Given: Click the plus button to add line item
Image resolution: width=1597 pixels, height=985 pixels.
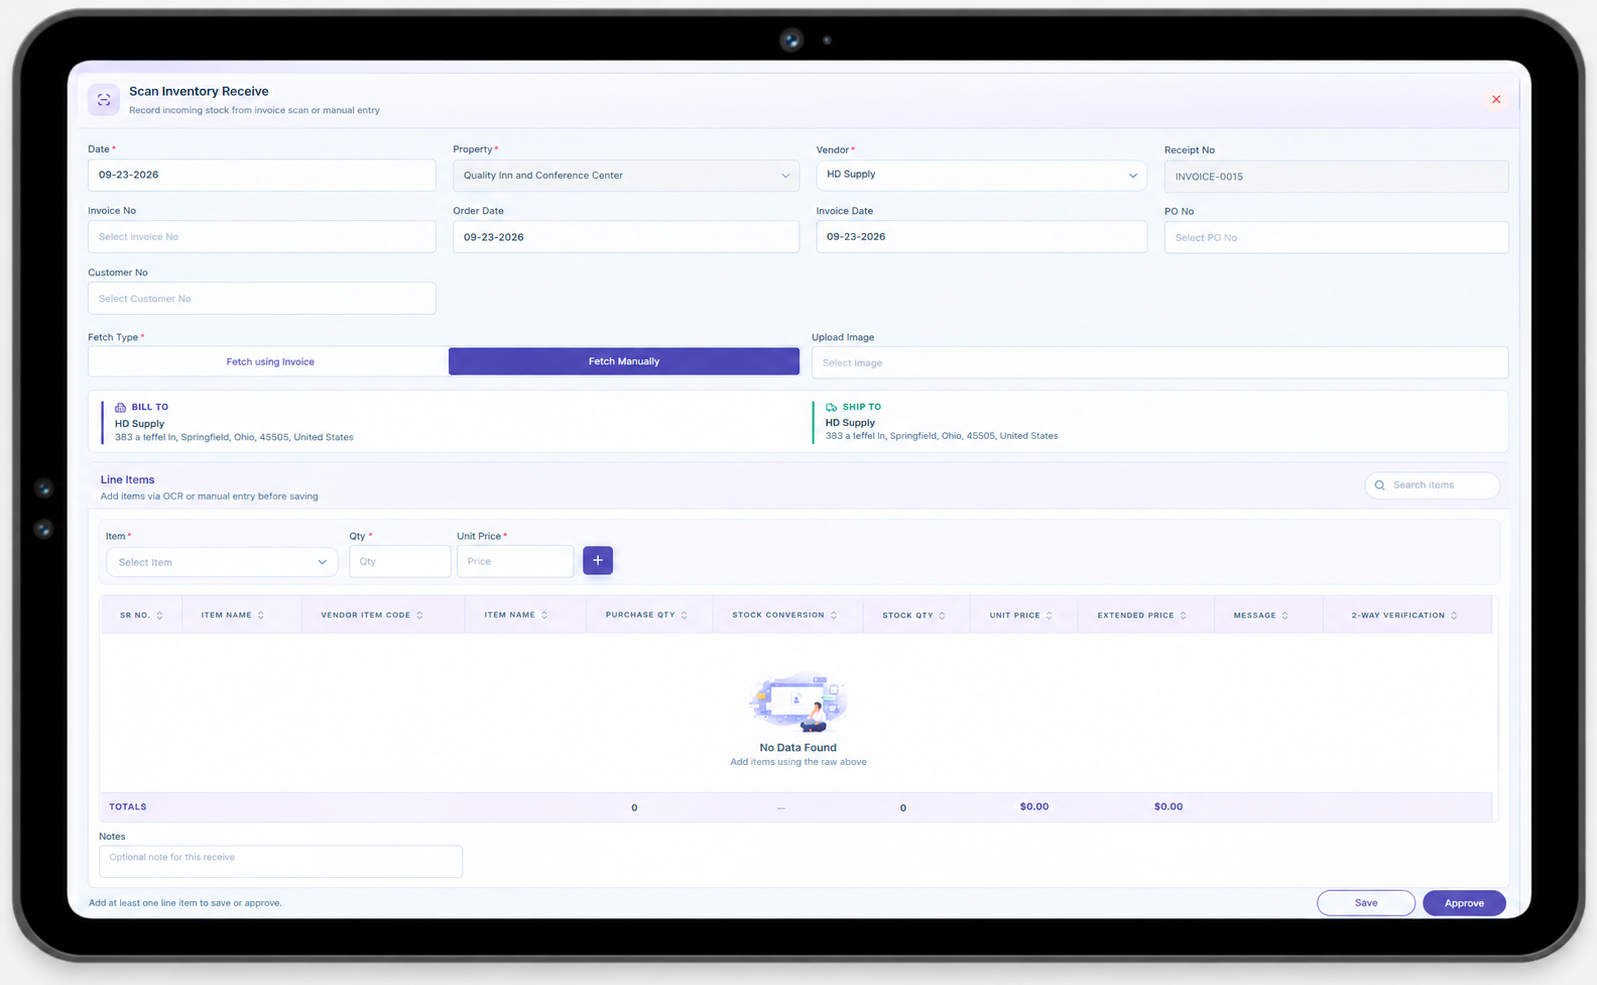Looking at the screenshot, I should [x=598, y=561].
